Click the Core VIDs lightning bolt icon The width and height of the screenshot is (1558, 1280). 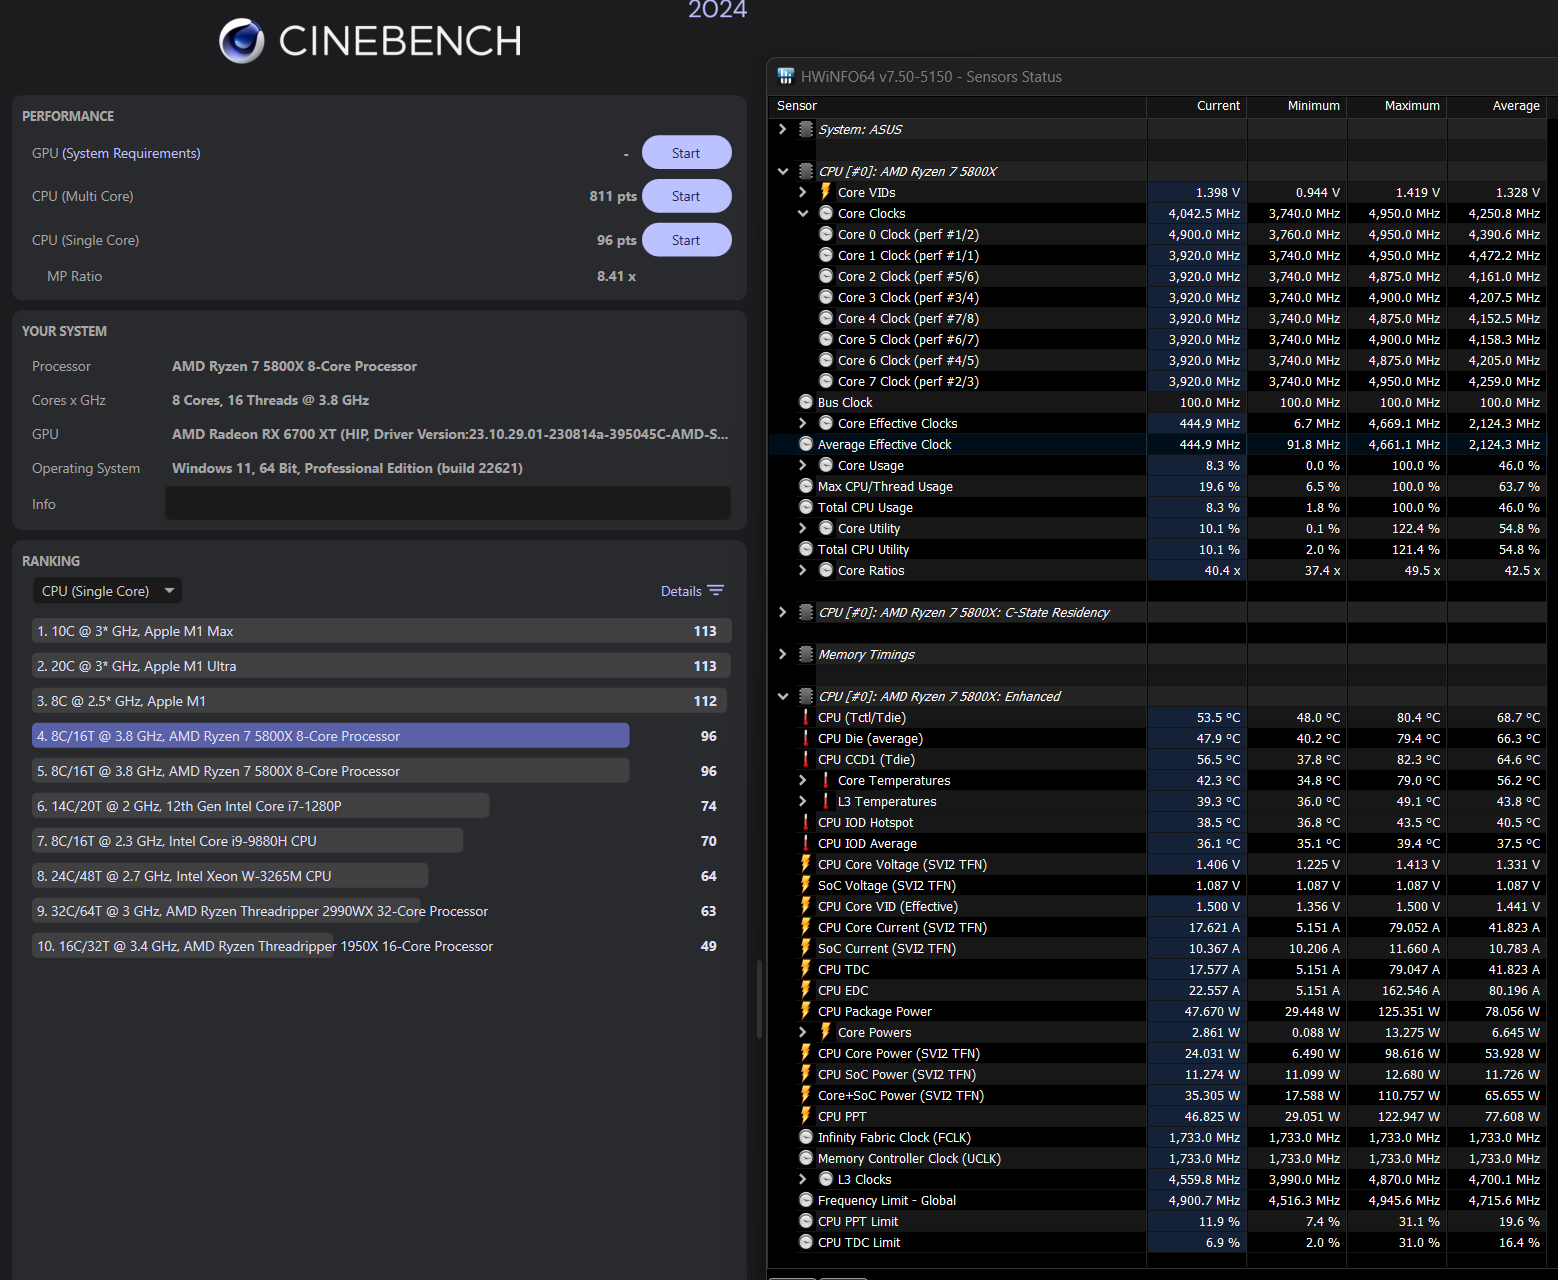click(826, 192)
